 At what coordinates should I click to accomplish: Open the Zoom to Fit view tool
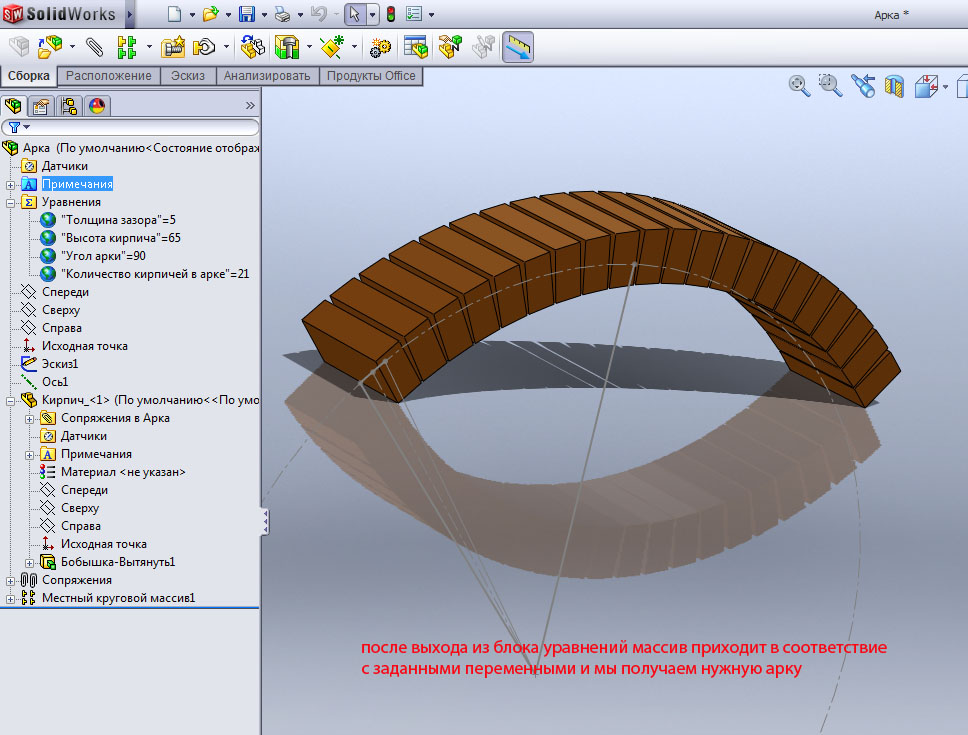click(x=799, y=87)
